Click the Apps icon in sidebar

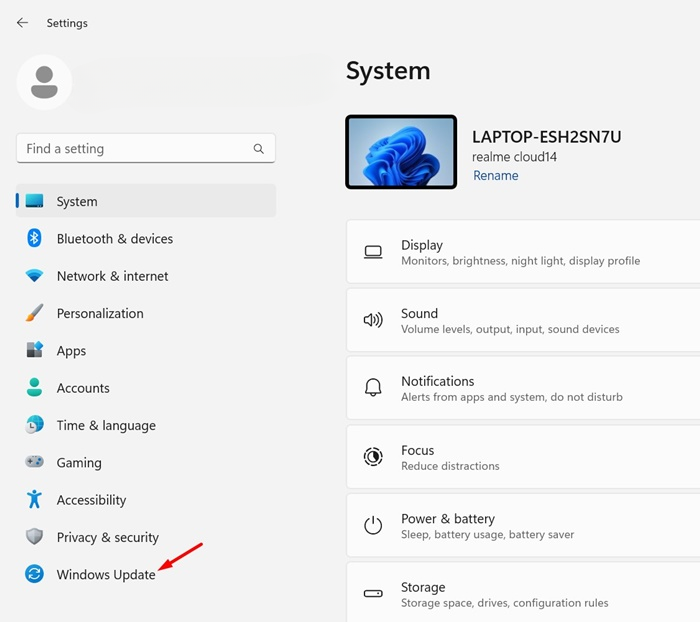pyautogui.click(x=34, y=350)
